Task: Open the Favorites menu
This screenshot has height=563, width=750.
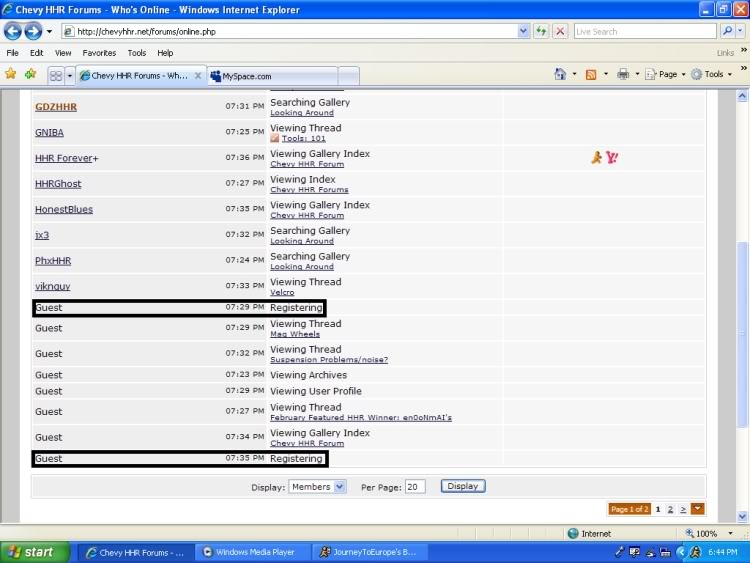Action: 99,53
